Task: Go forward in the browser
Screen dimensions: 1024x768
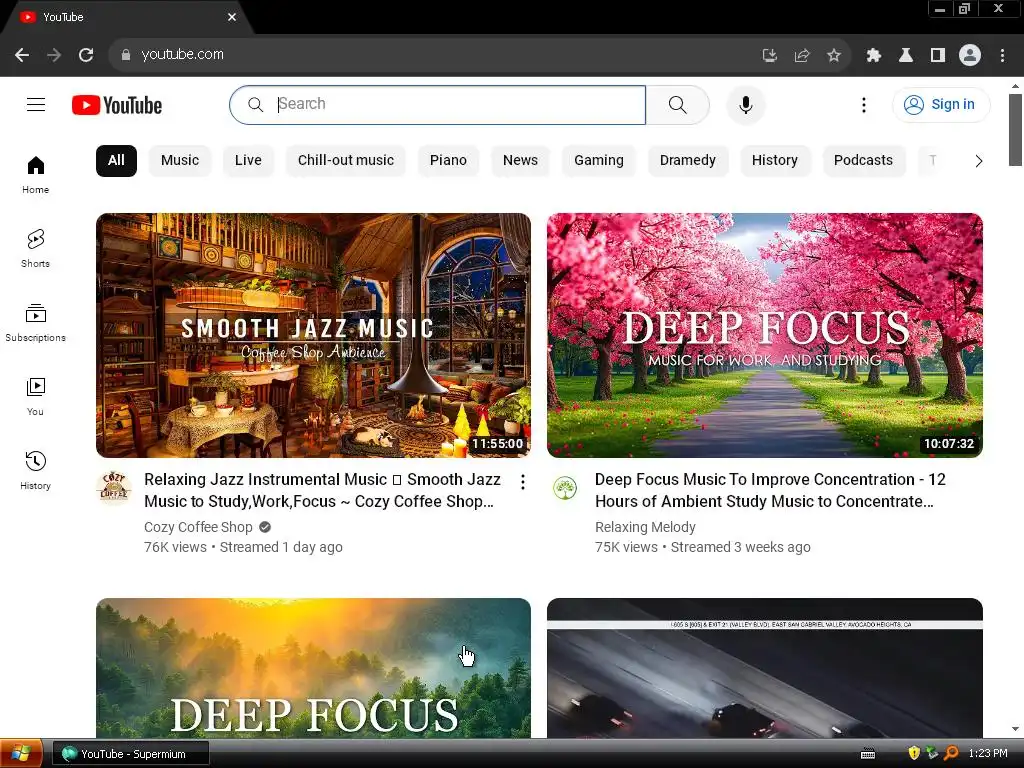Action: coord(54,55)
